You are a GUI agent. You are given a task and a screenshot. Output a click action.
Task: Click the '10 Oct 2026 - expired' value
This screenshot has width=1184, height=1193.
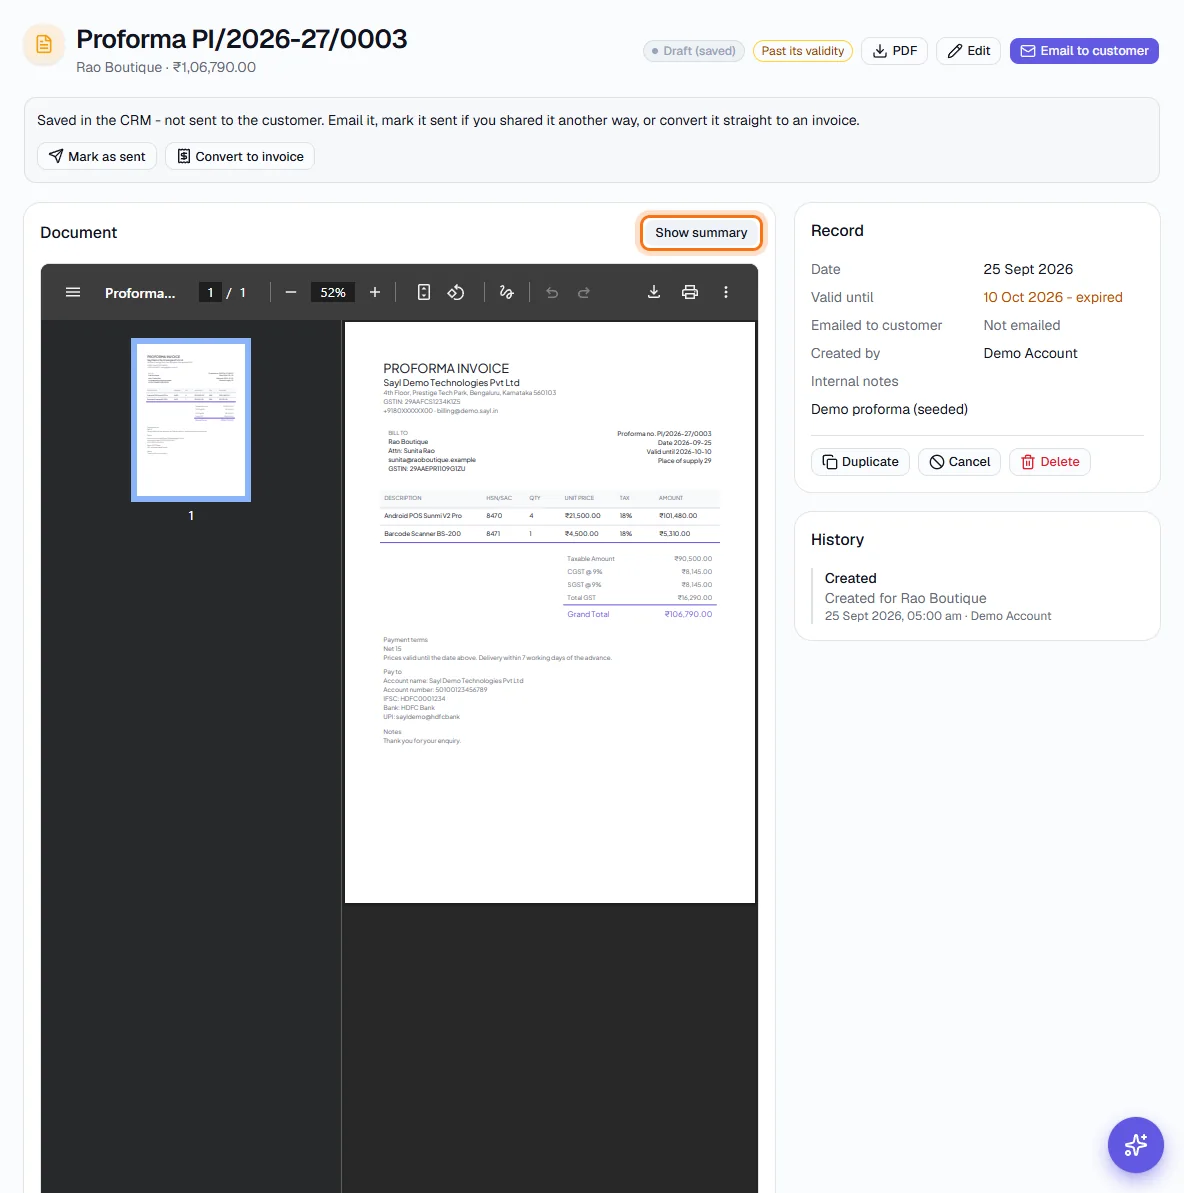[1052, 297]
